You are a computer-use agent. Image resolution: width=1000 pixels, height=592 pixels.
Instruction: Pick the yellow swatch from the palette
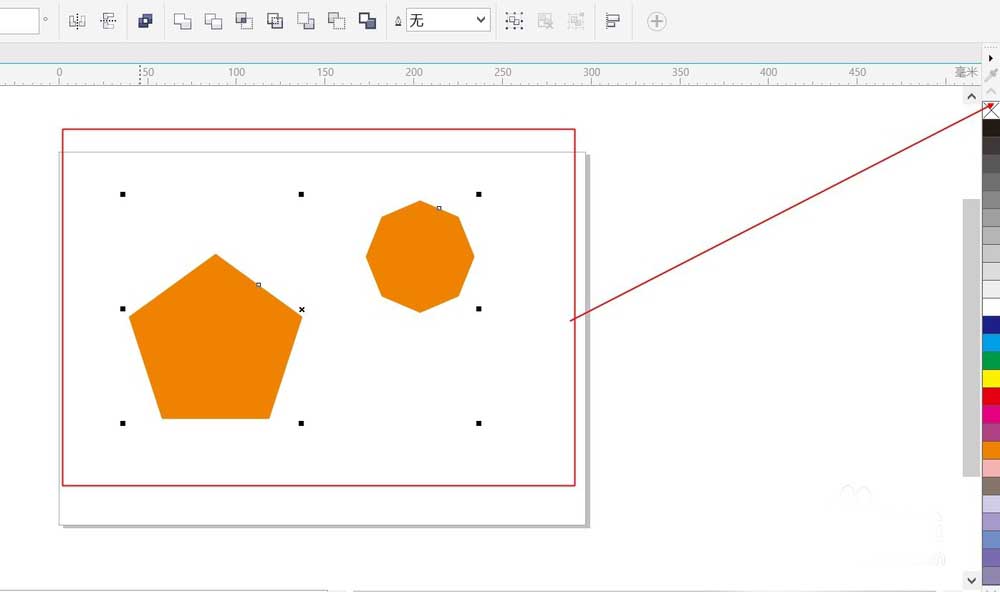pos(991,378)
